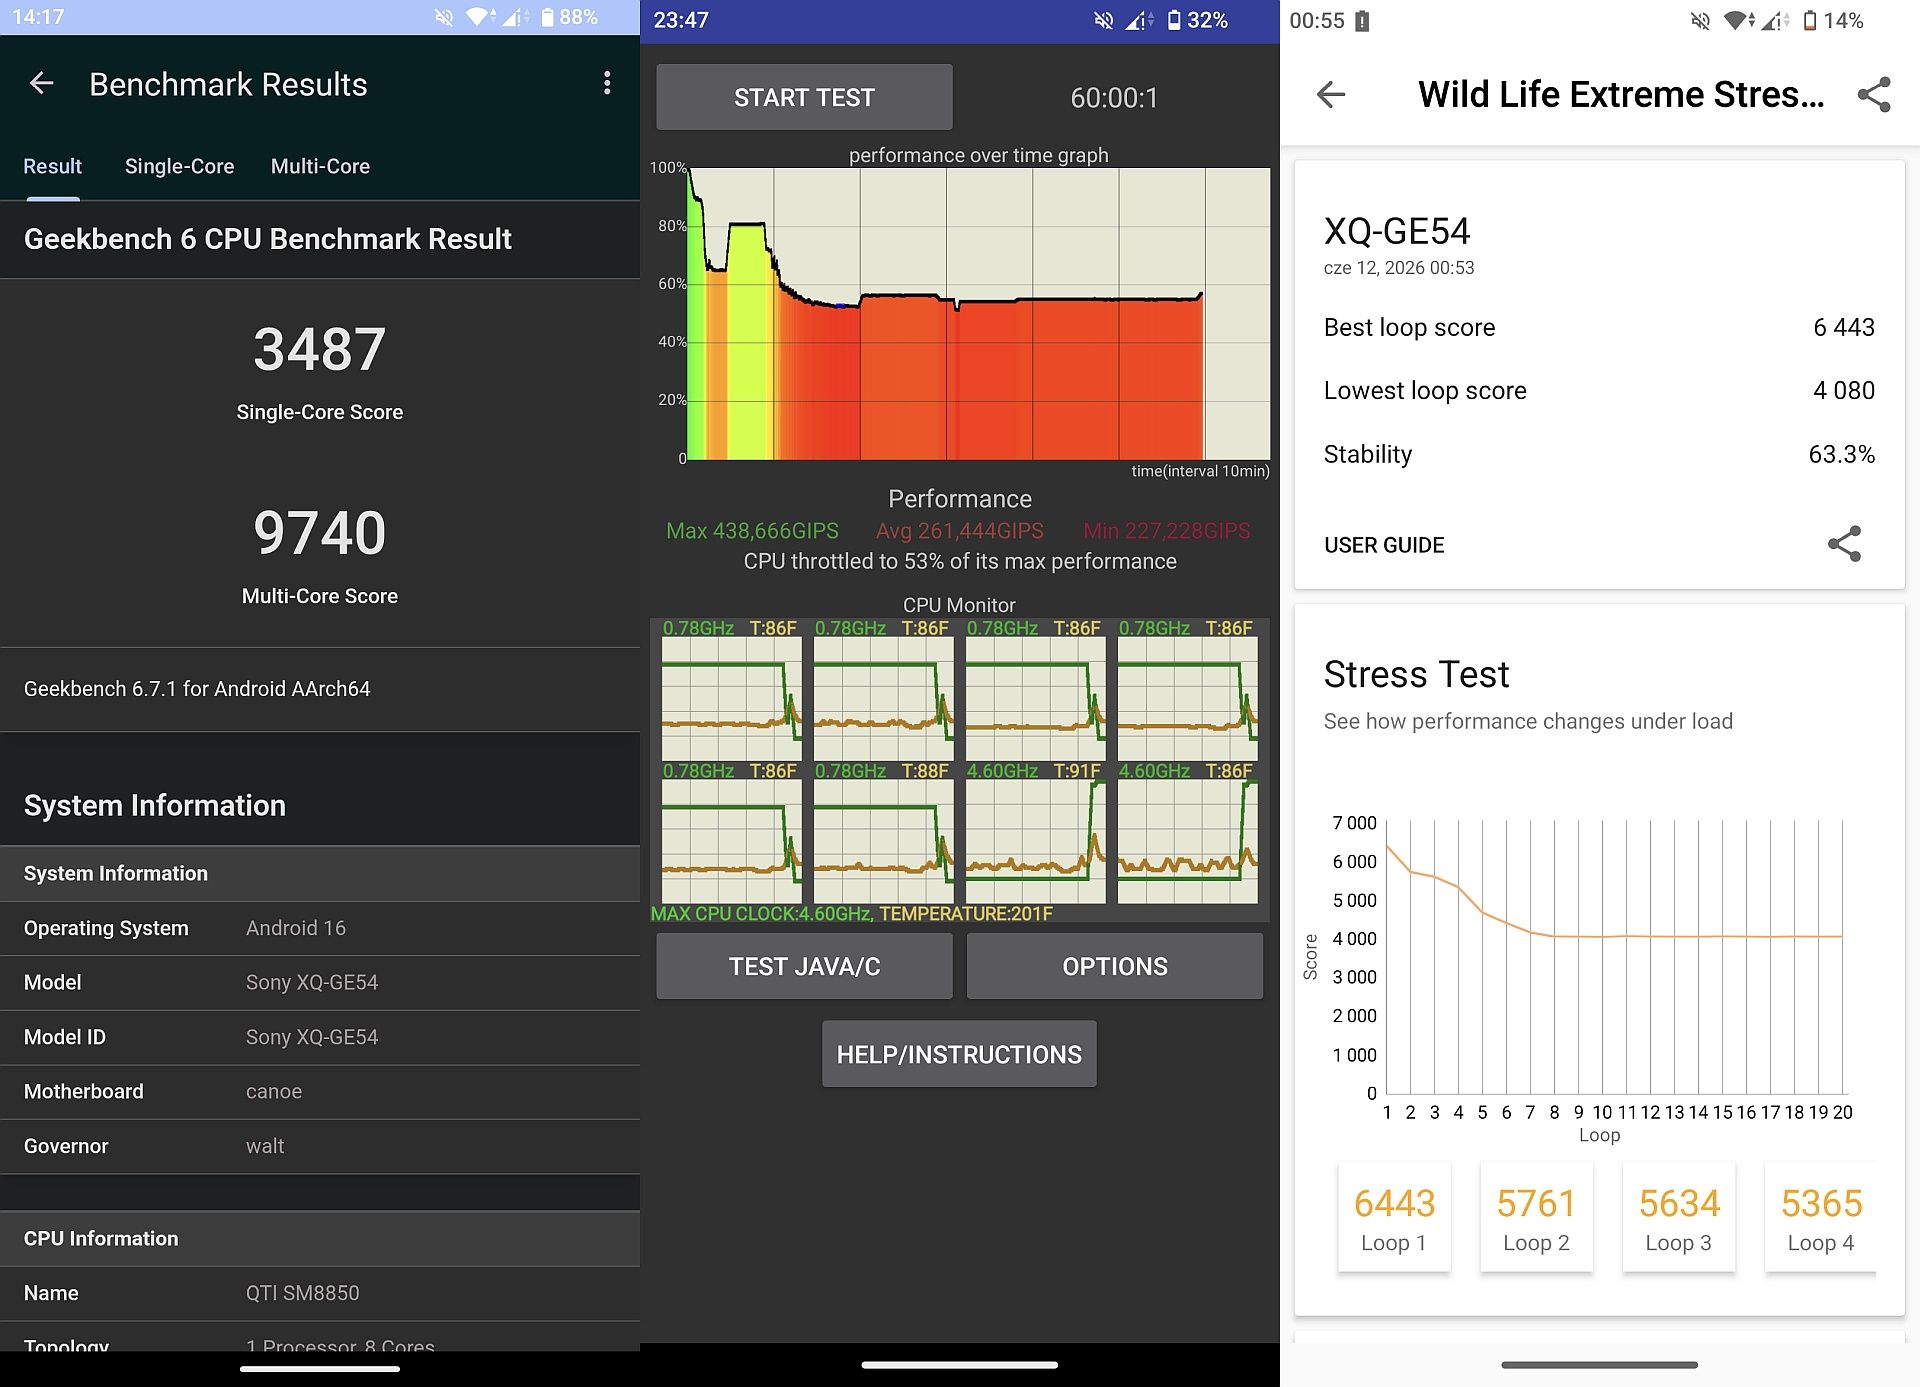The width and height of the screenshot is (1920, 1387).
Task: Tap the Best loop score value 6 443
Action: [1844, 327]
